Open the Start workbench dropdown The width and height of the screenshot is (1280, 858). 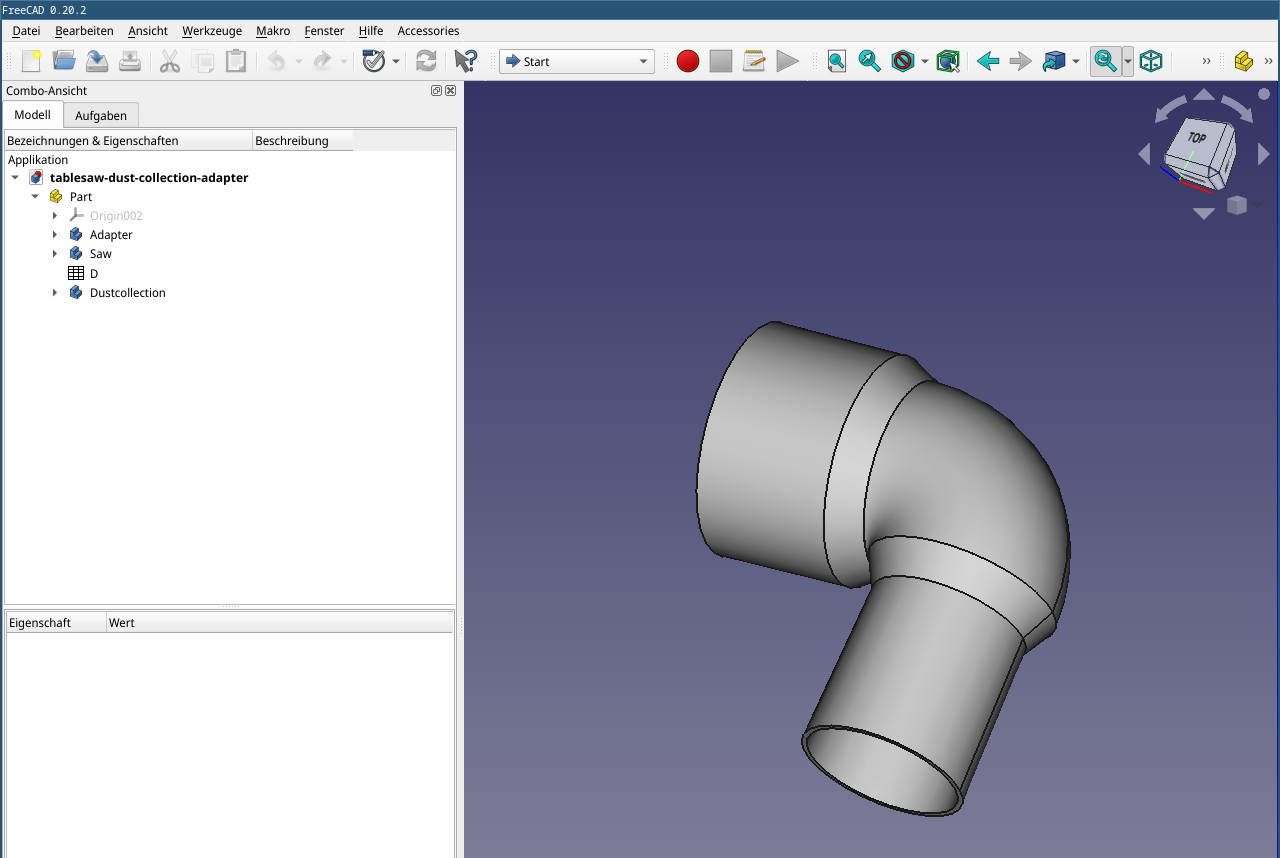point(577,61)
